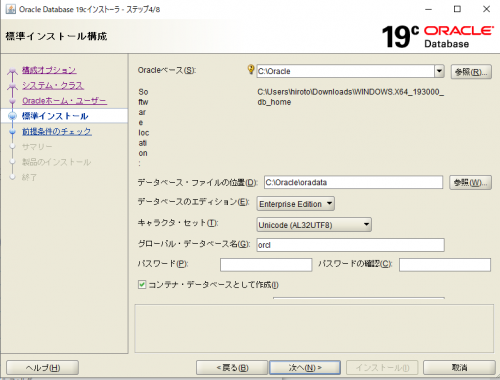Viewport: 500px width, 380px height.
Task: Click the 次へ(N) next button
Action: (305, 368)
